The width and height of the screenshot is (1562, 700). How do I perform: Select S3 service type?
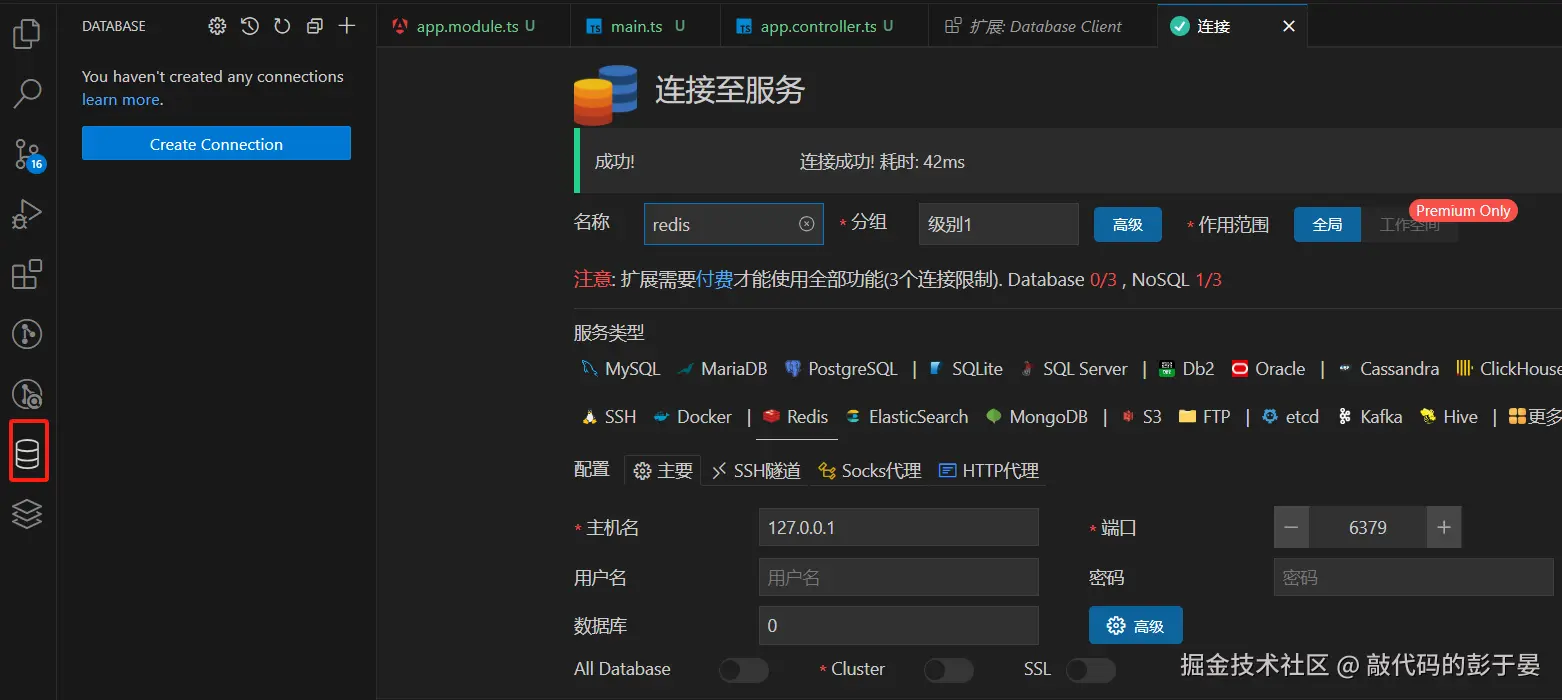(1141, 417)
